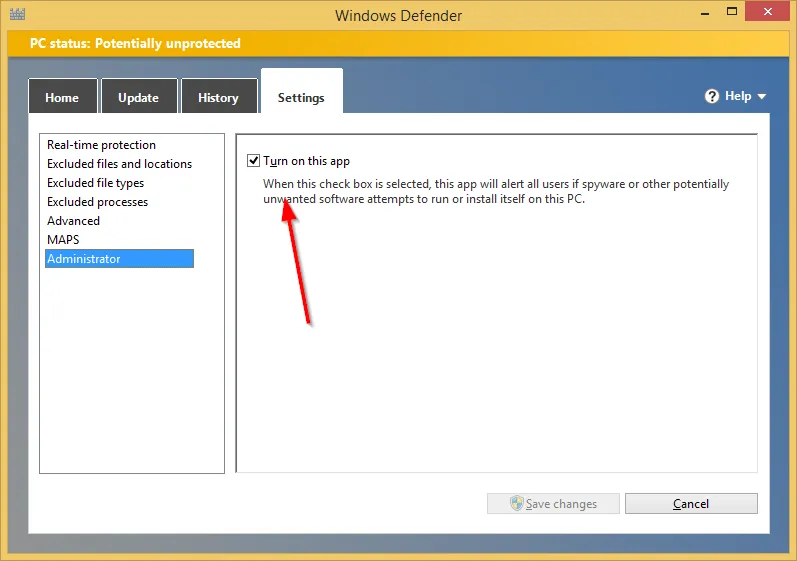The width and height of the screenshot is (797, 561).
Task: Switch to the Home tab
Action: [62, 97]
